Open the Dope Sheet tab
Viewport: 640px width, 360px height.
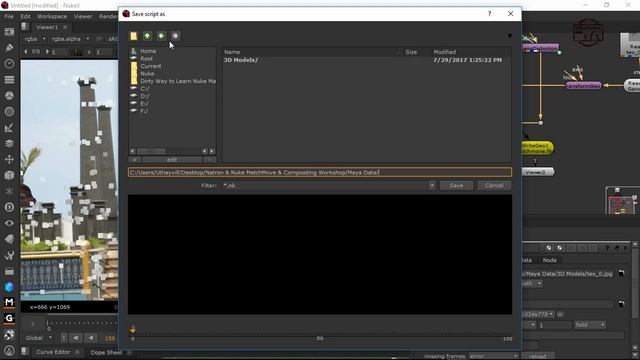click(106, 352)
